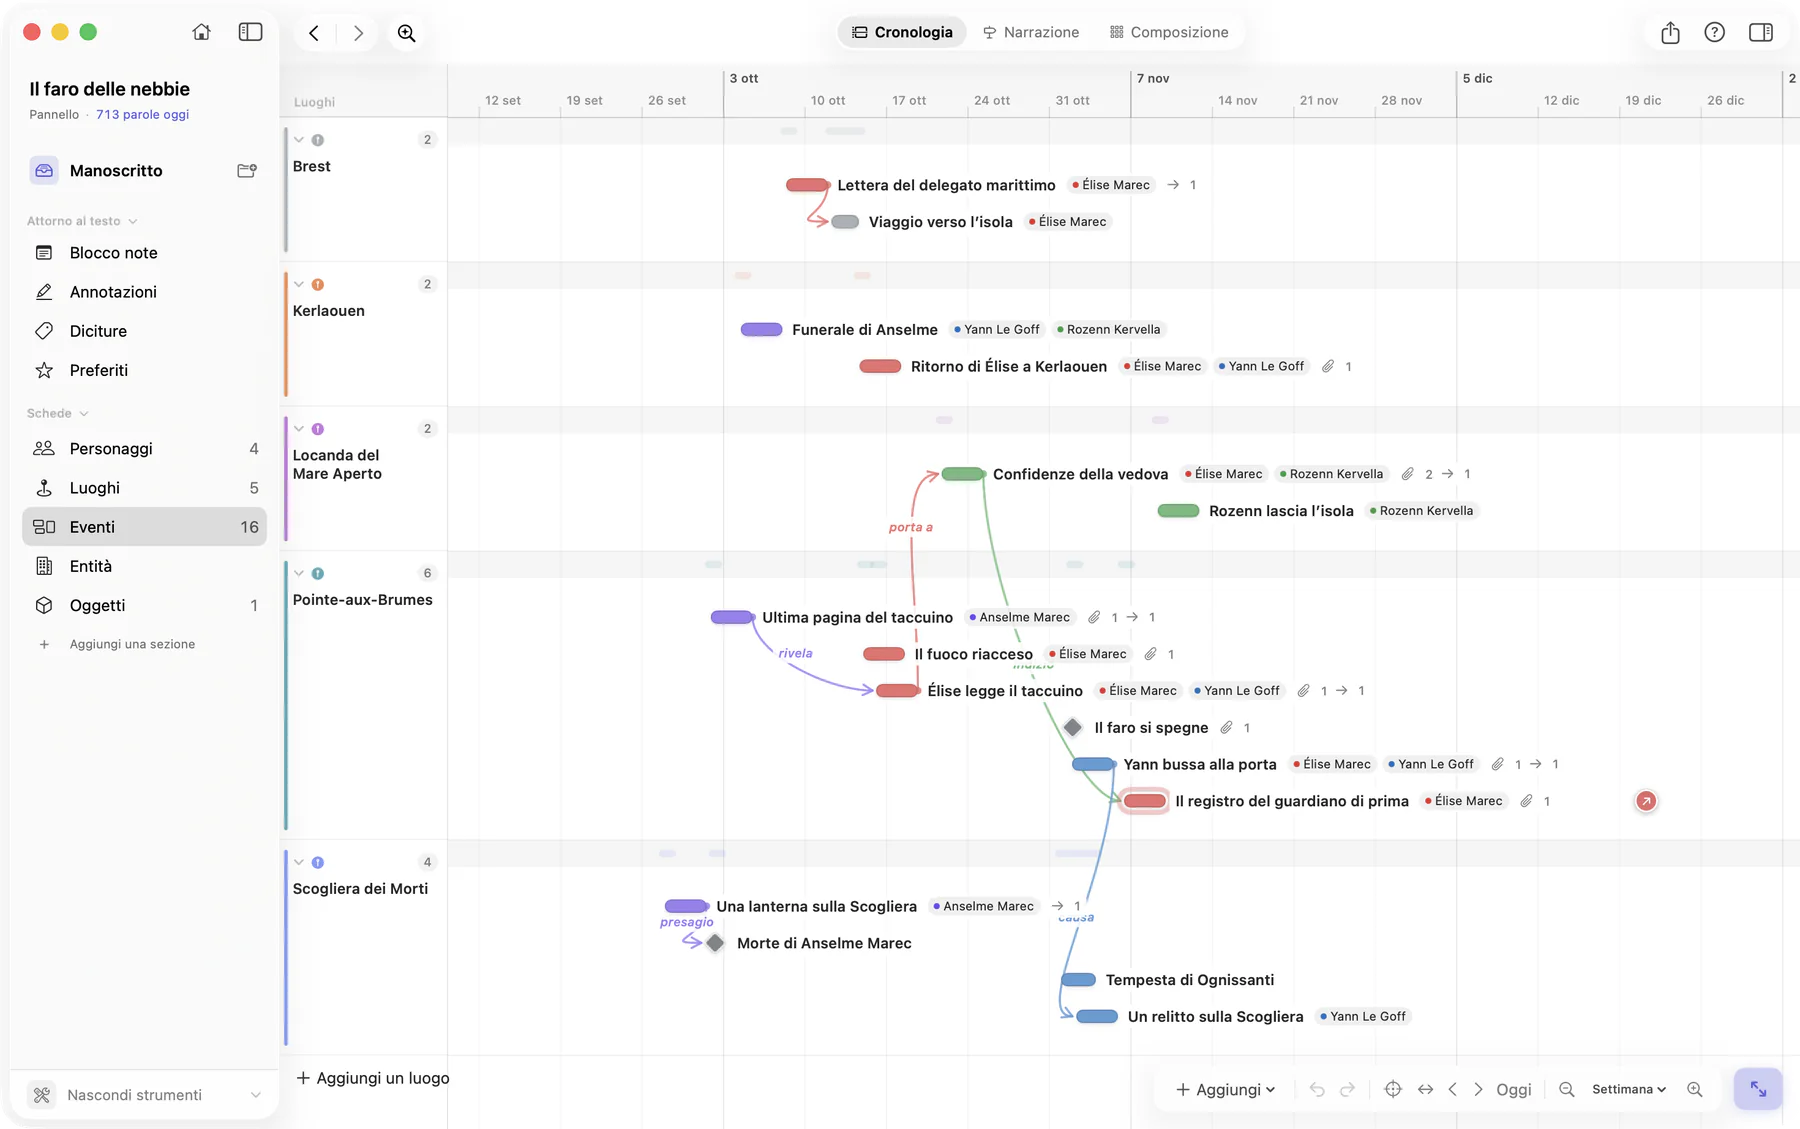Open the Luoghi section
Viewport: 1800px width, 1129px height.
[144, 488]
